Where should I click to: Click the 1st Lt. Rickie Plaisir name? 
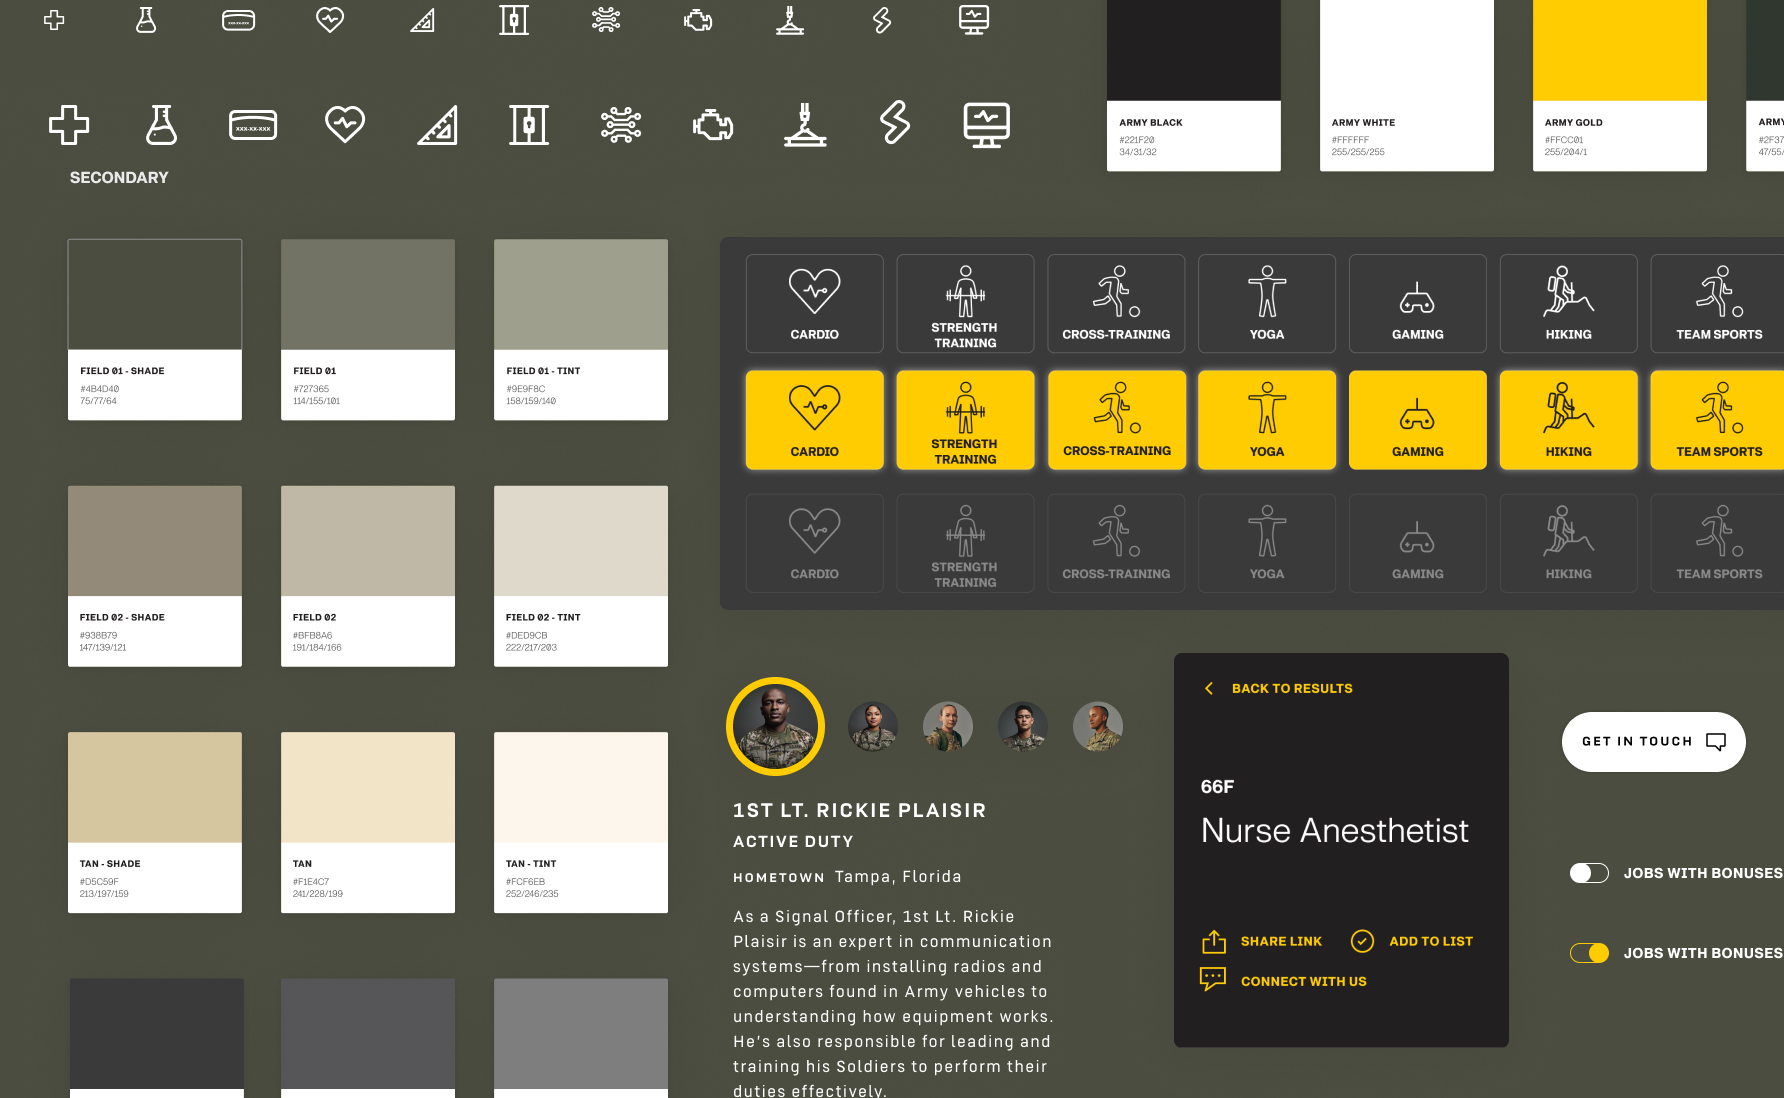860,810
